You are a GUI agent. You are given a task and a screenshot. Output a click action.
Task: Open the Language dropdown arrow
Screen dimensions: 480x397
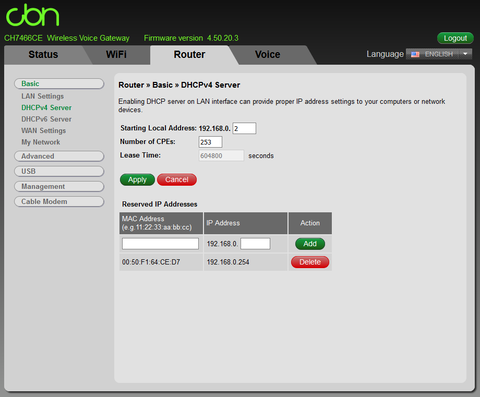coord(465,54)
